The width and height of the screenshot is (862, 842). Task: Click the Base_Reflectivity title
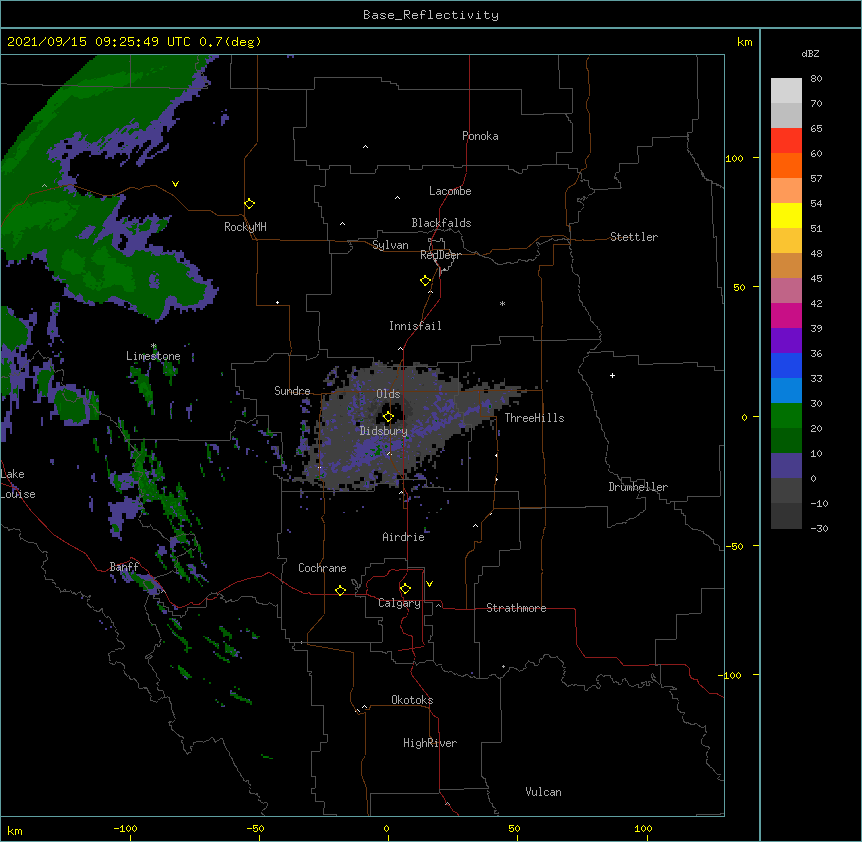431,15
